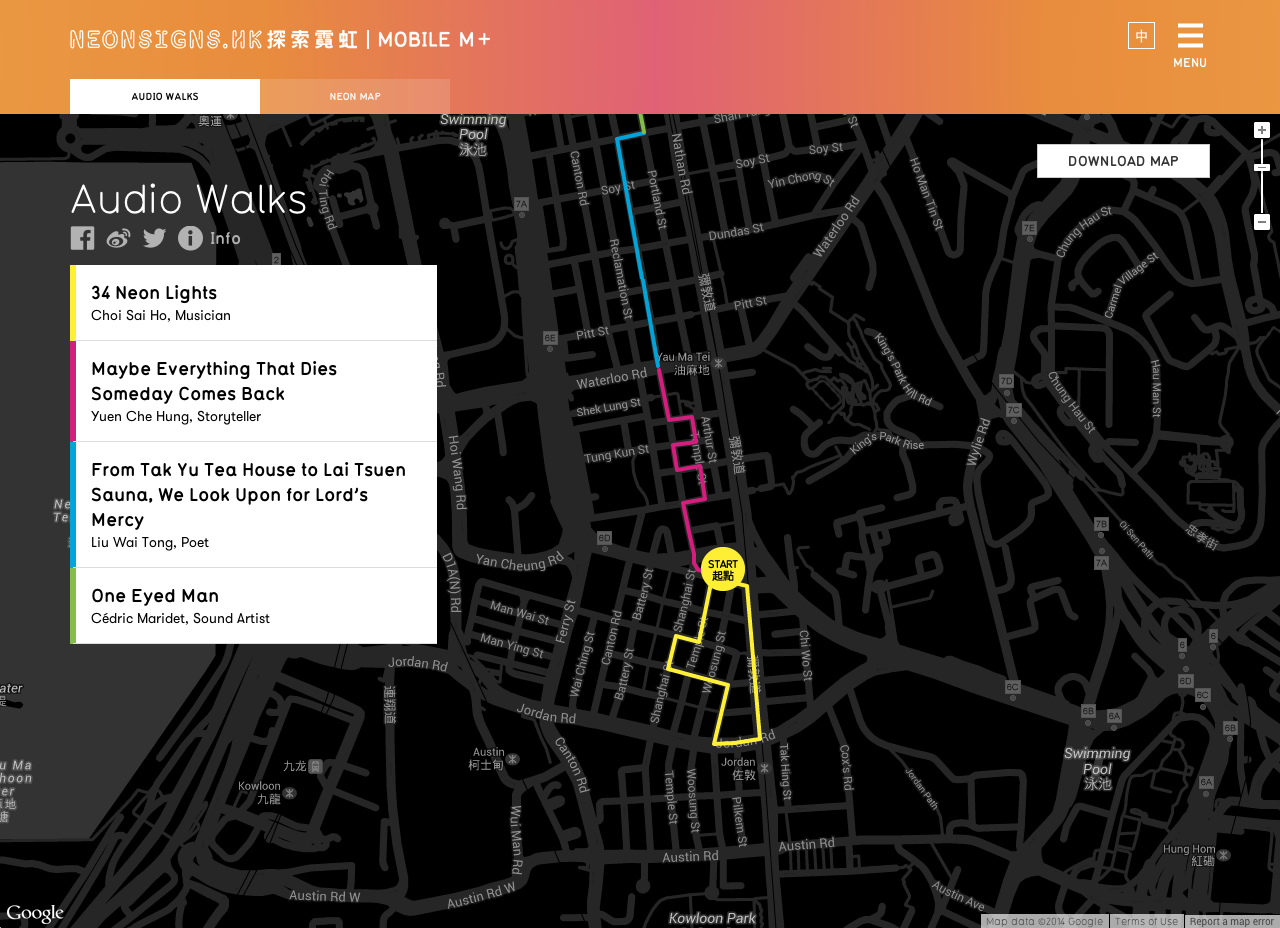Click the Mobile M+ header text

coord(434,39)
